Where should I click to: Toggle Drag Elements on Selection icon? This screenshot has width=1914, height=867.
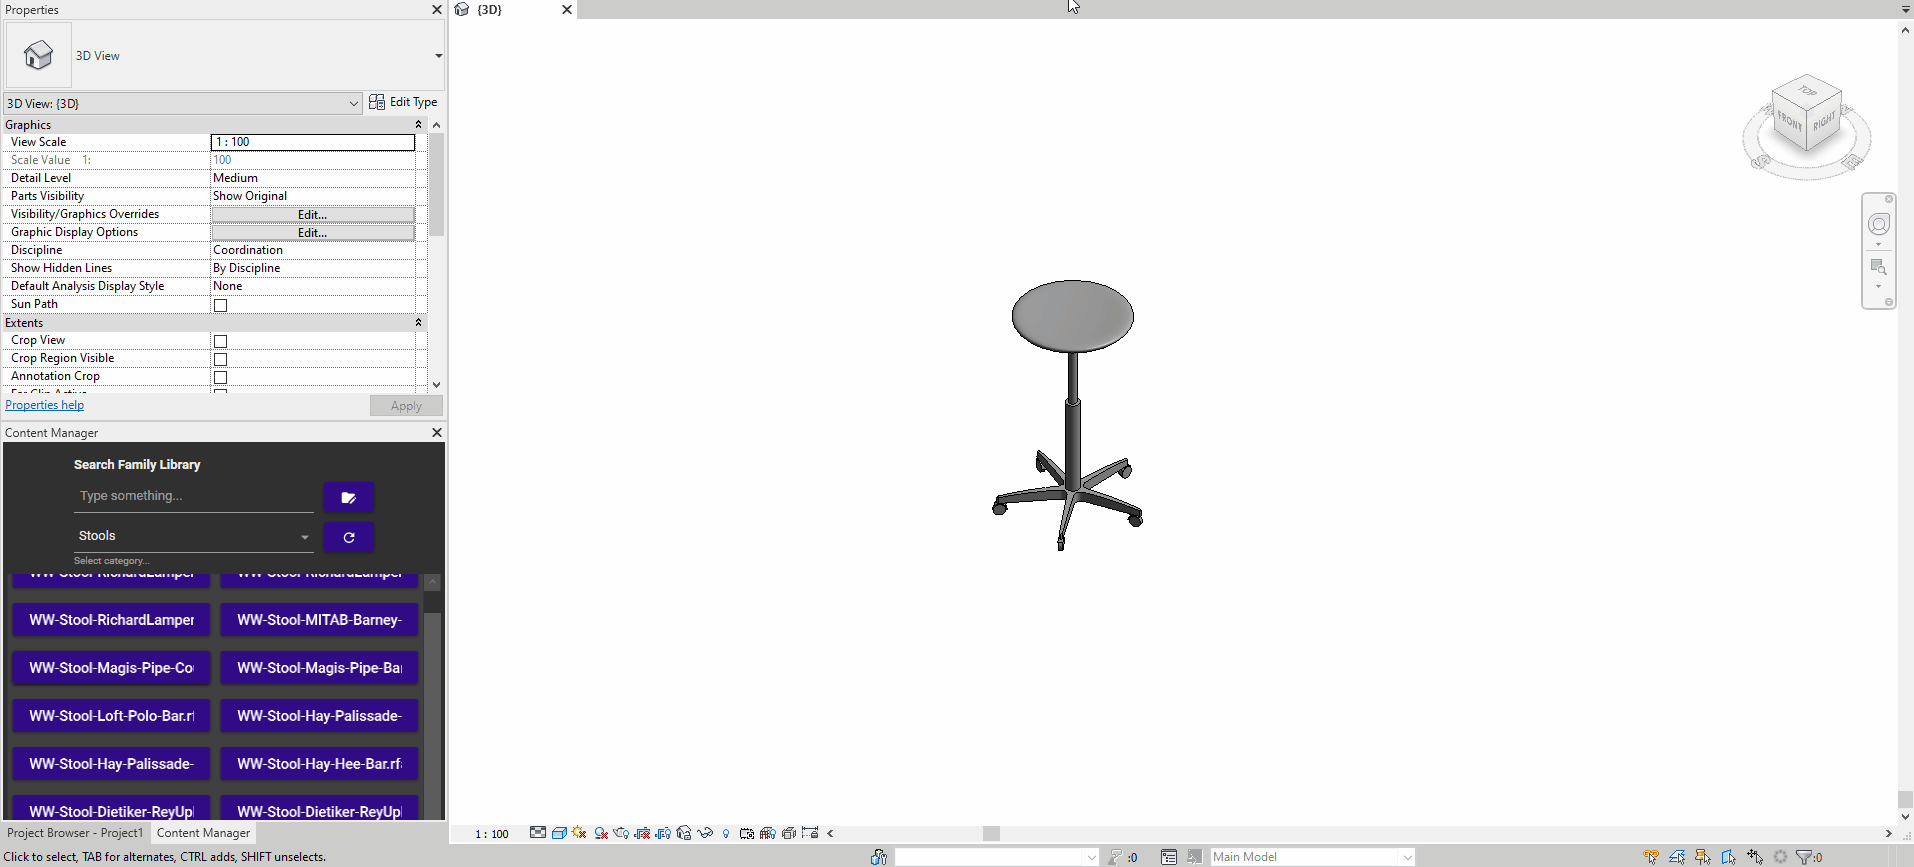(x=1755, y=857)
